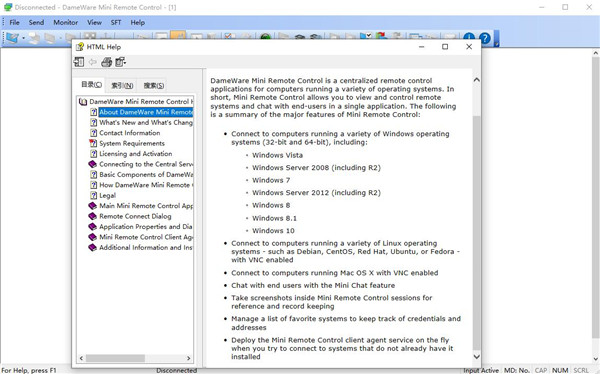Click 'Windows 10' in the help text
The width and height of the screenshot is (600, 374).
coord(273,230)
